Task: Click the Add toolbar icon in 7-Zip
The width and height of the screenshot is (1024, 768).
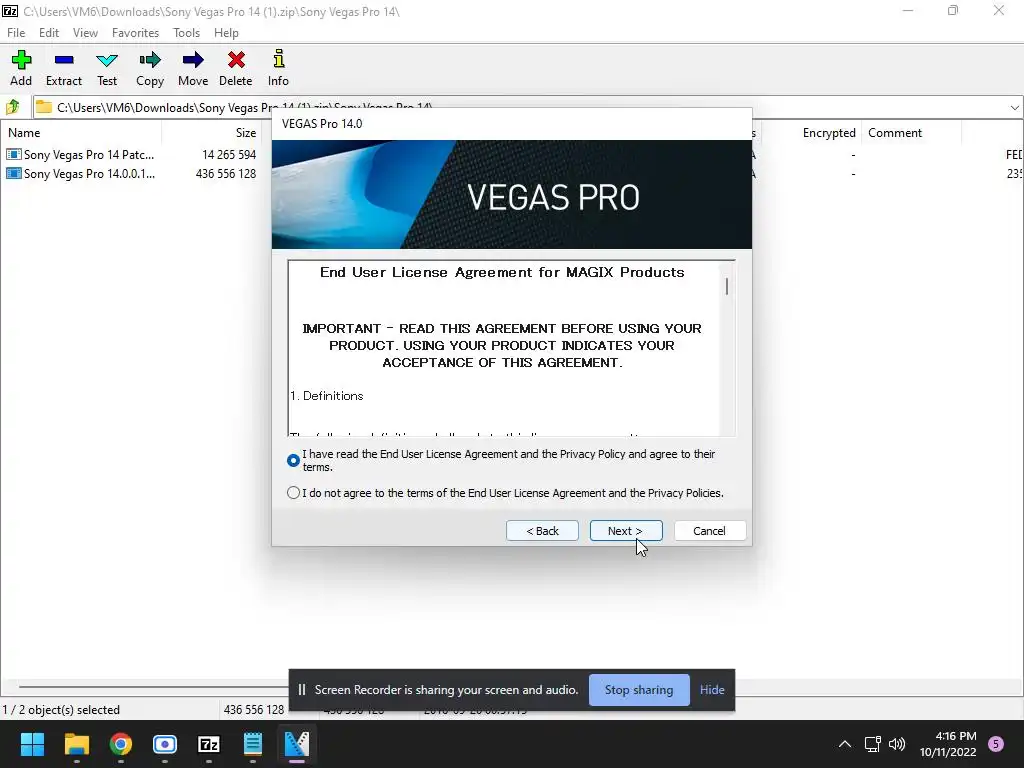Action: (21, 61)
